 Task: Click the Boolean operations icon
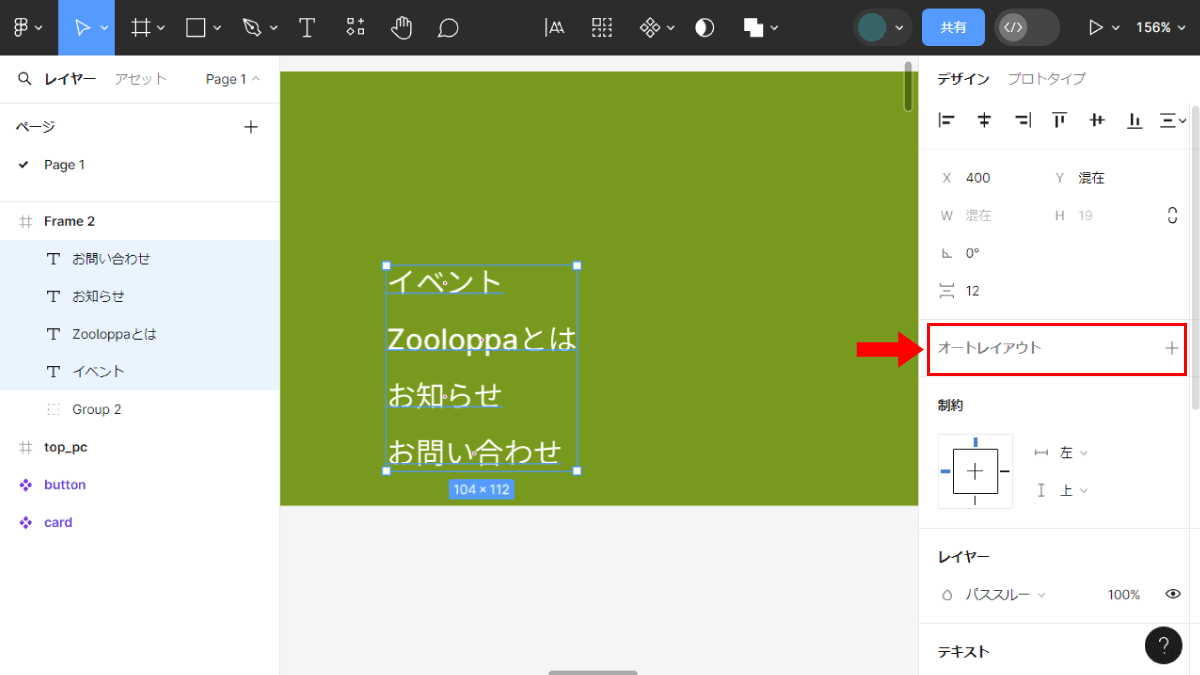point(754,27)
